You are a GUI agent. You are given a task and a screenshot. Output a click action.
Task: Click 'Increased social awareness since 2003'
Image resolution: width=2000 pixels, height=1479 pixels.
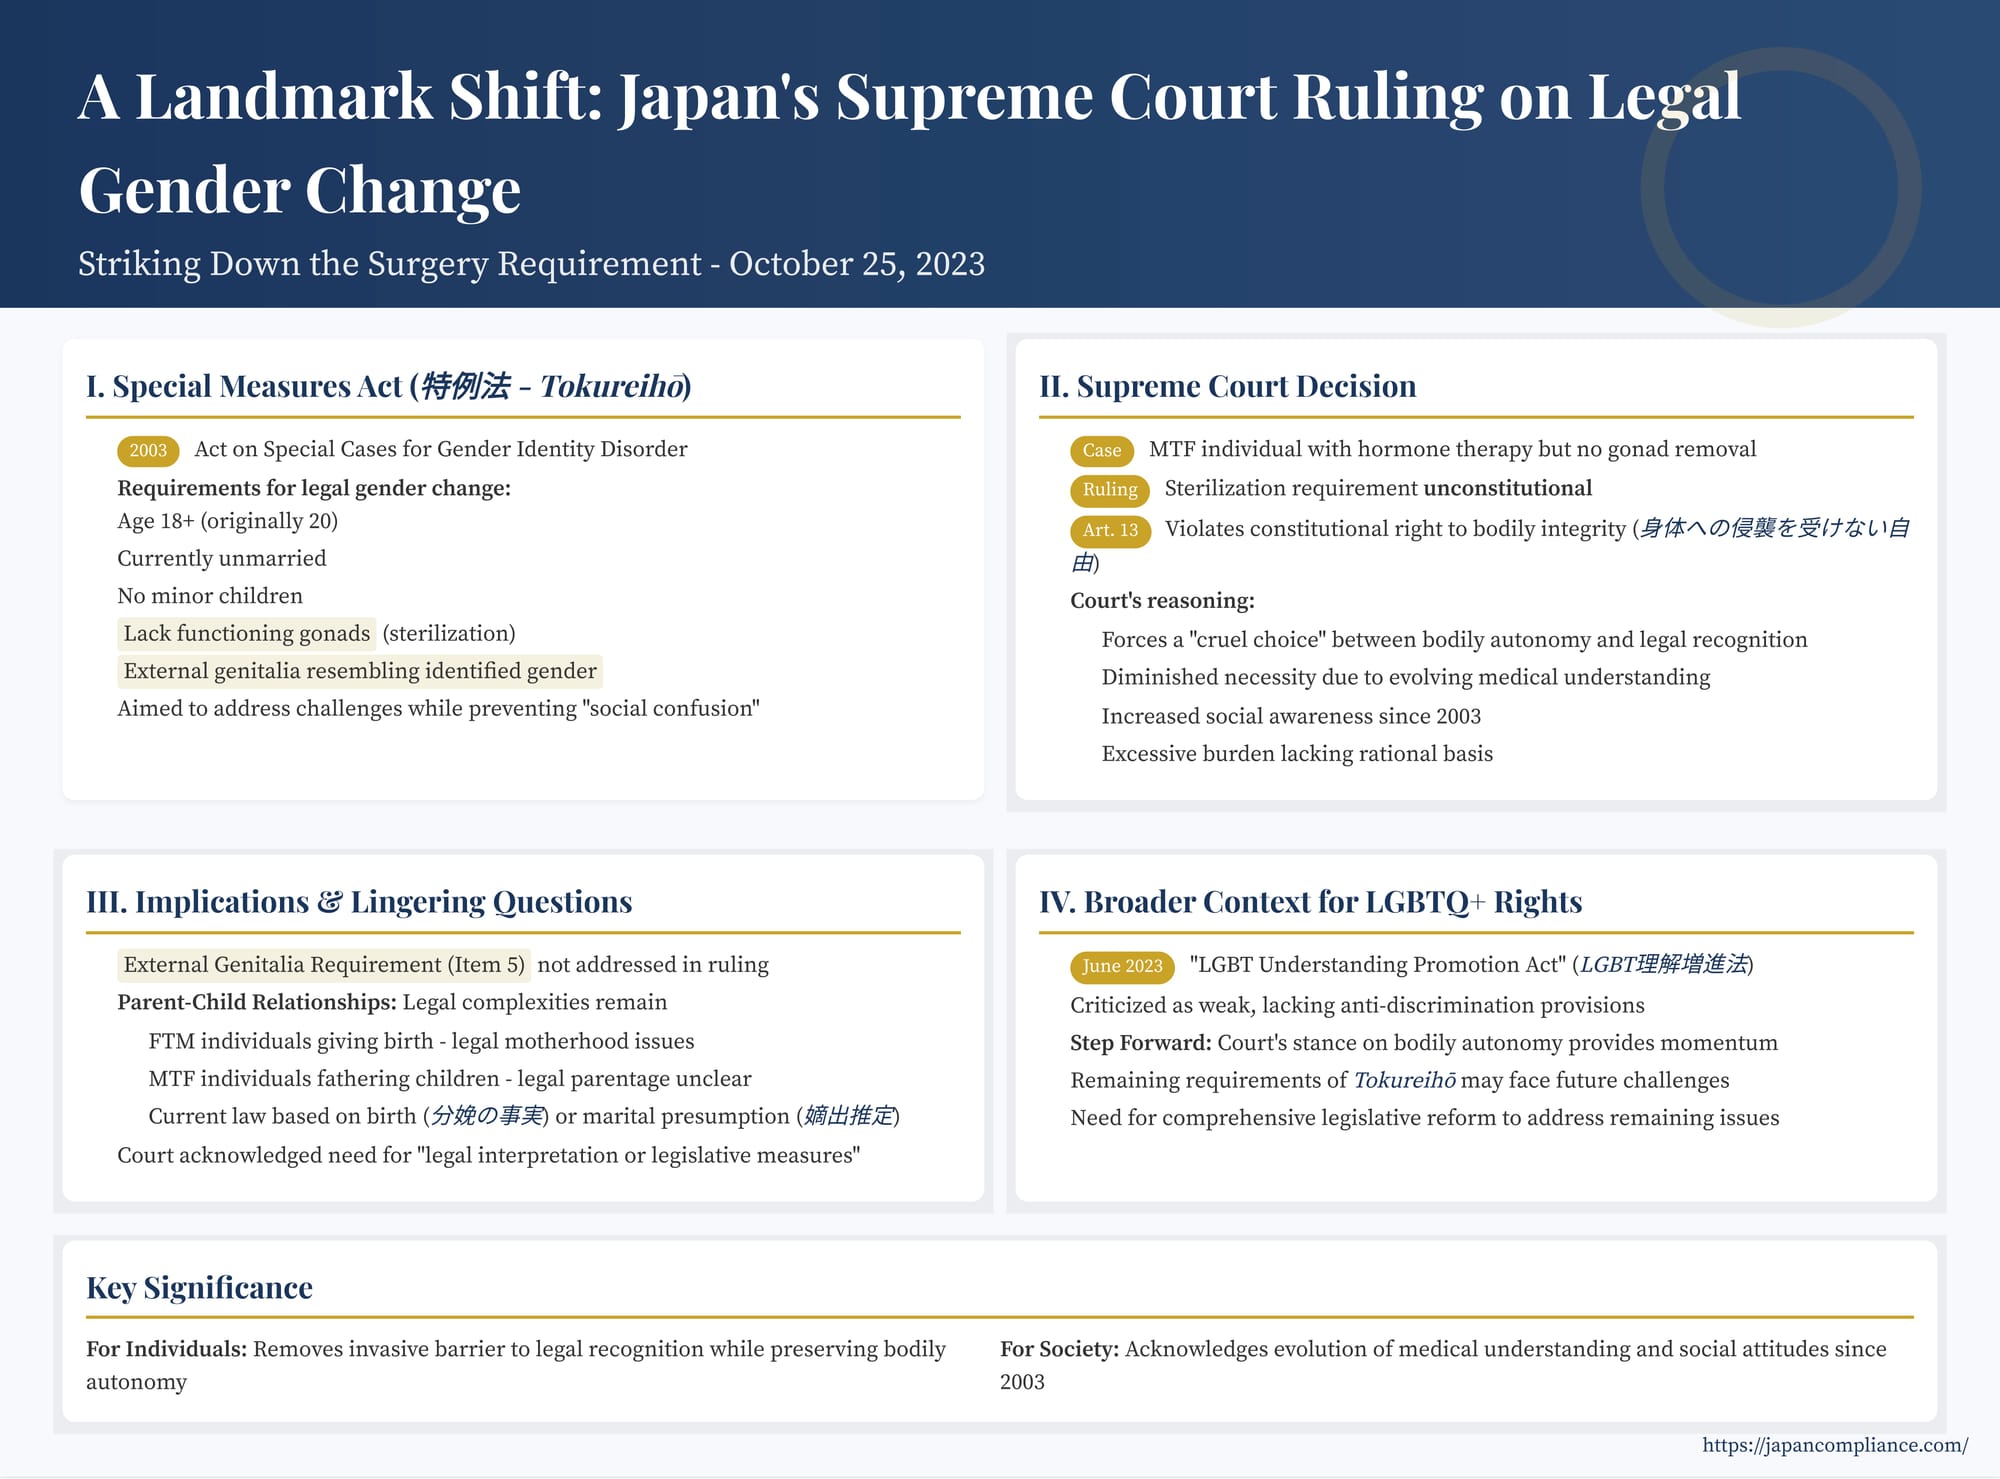[x=1291, y=716]
